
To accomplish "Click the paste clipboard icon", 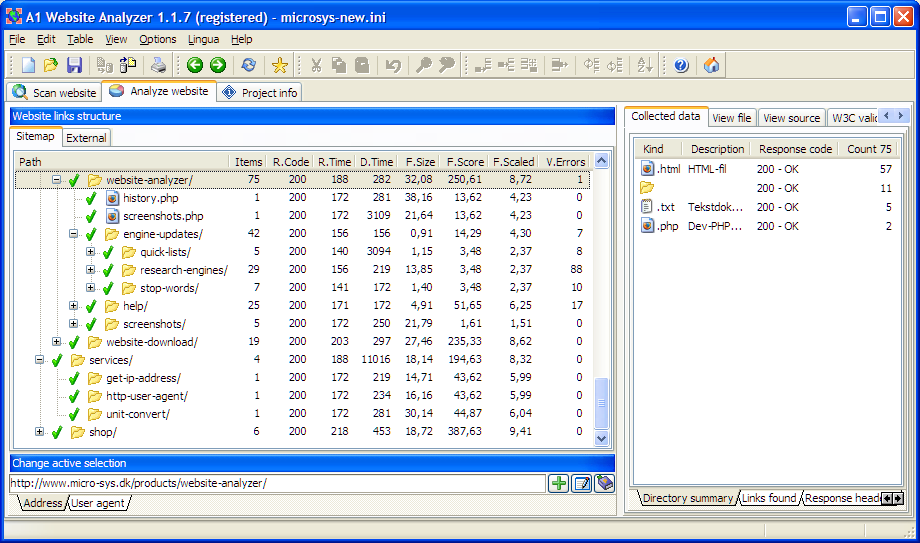I will 362,65.
